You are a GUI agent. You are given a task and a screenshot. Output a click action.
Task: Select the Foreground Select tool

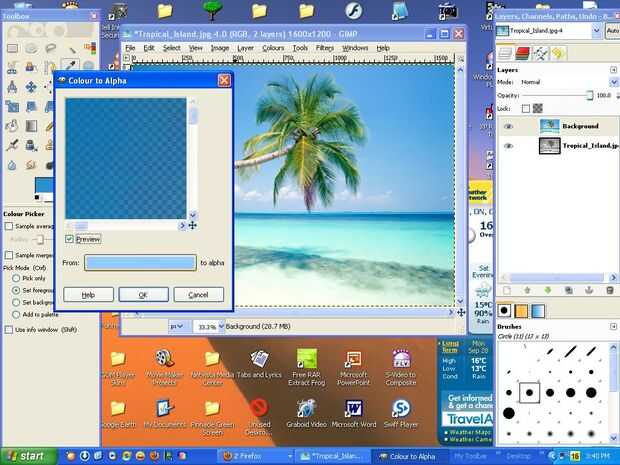(x=31, y=67)
